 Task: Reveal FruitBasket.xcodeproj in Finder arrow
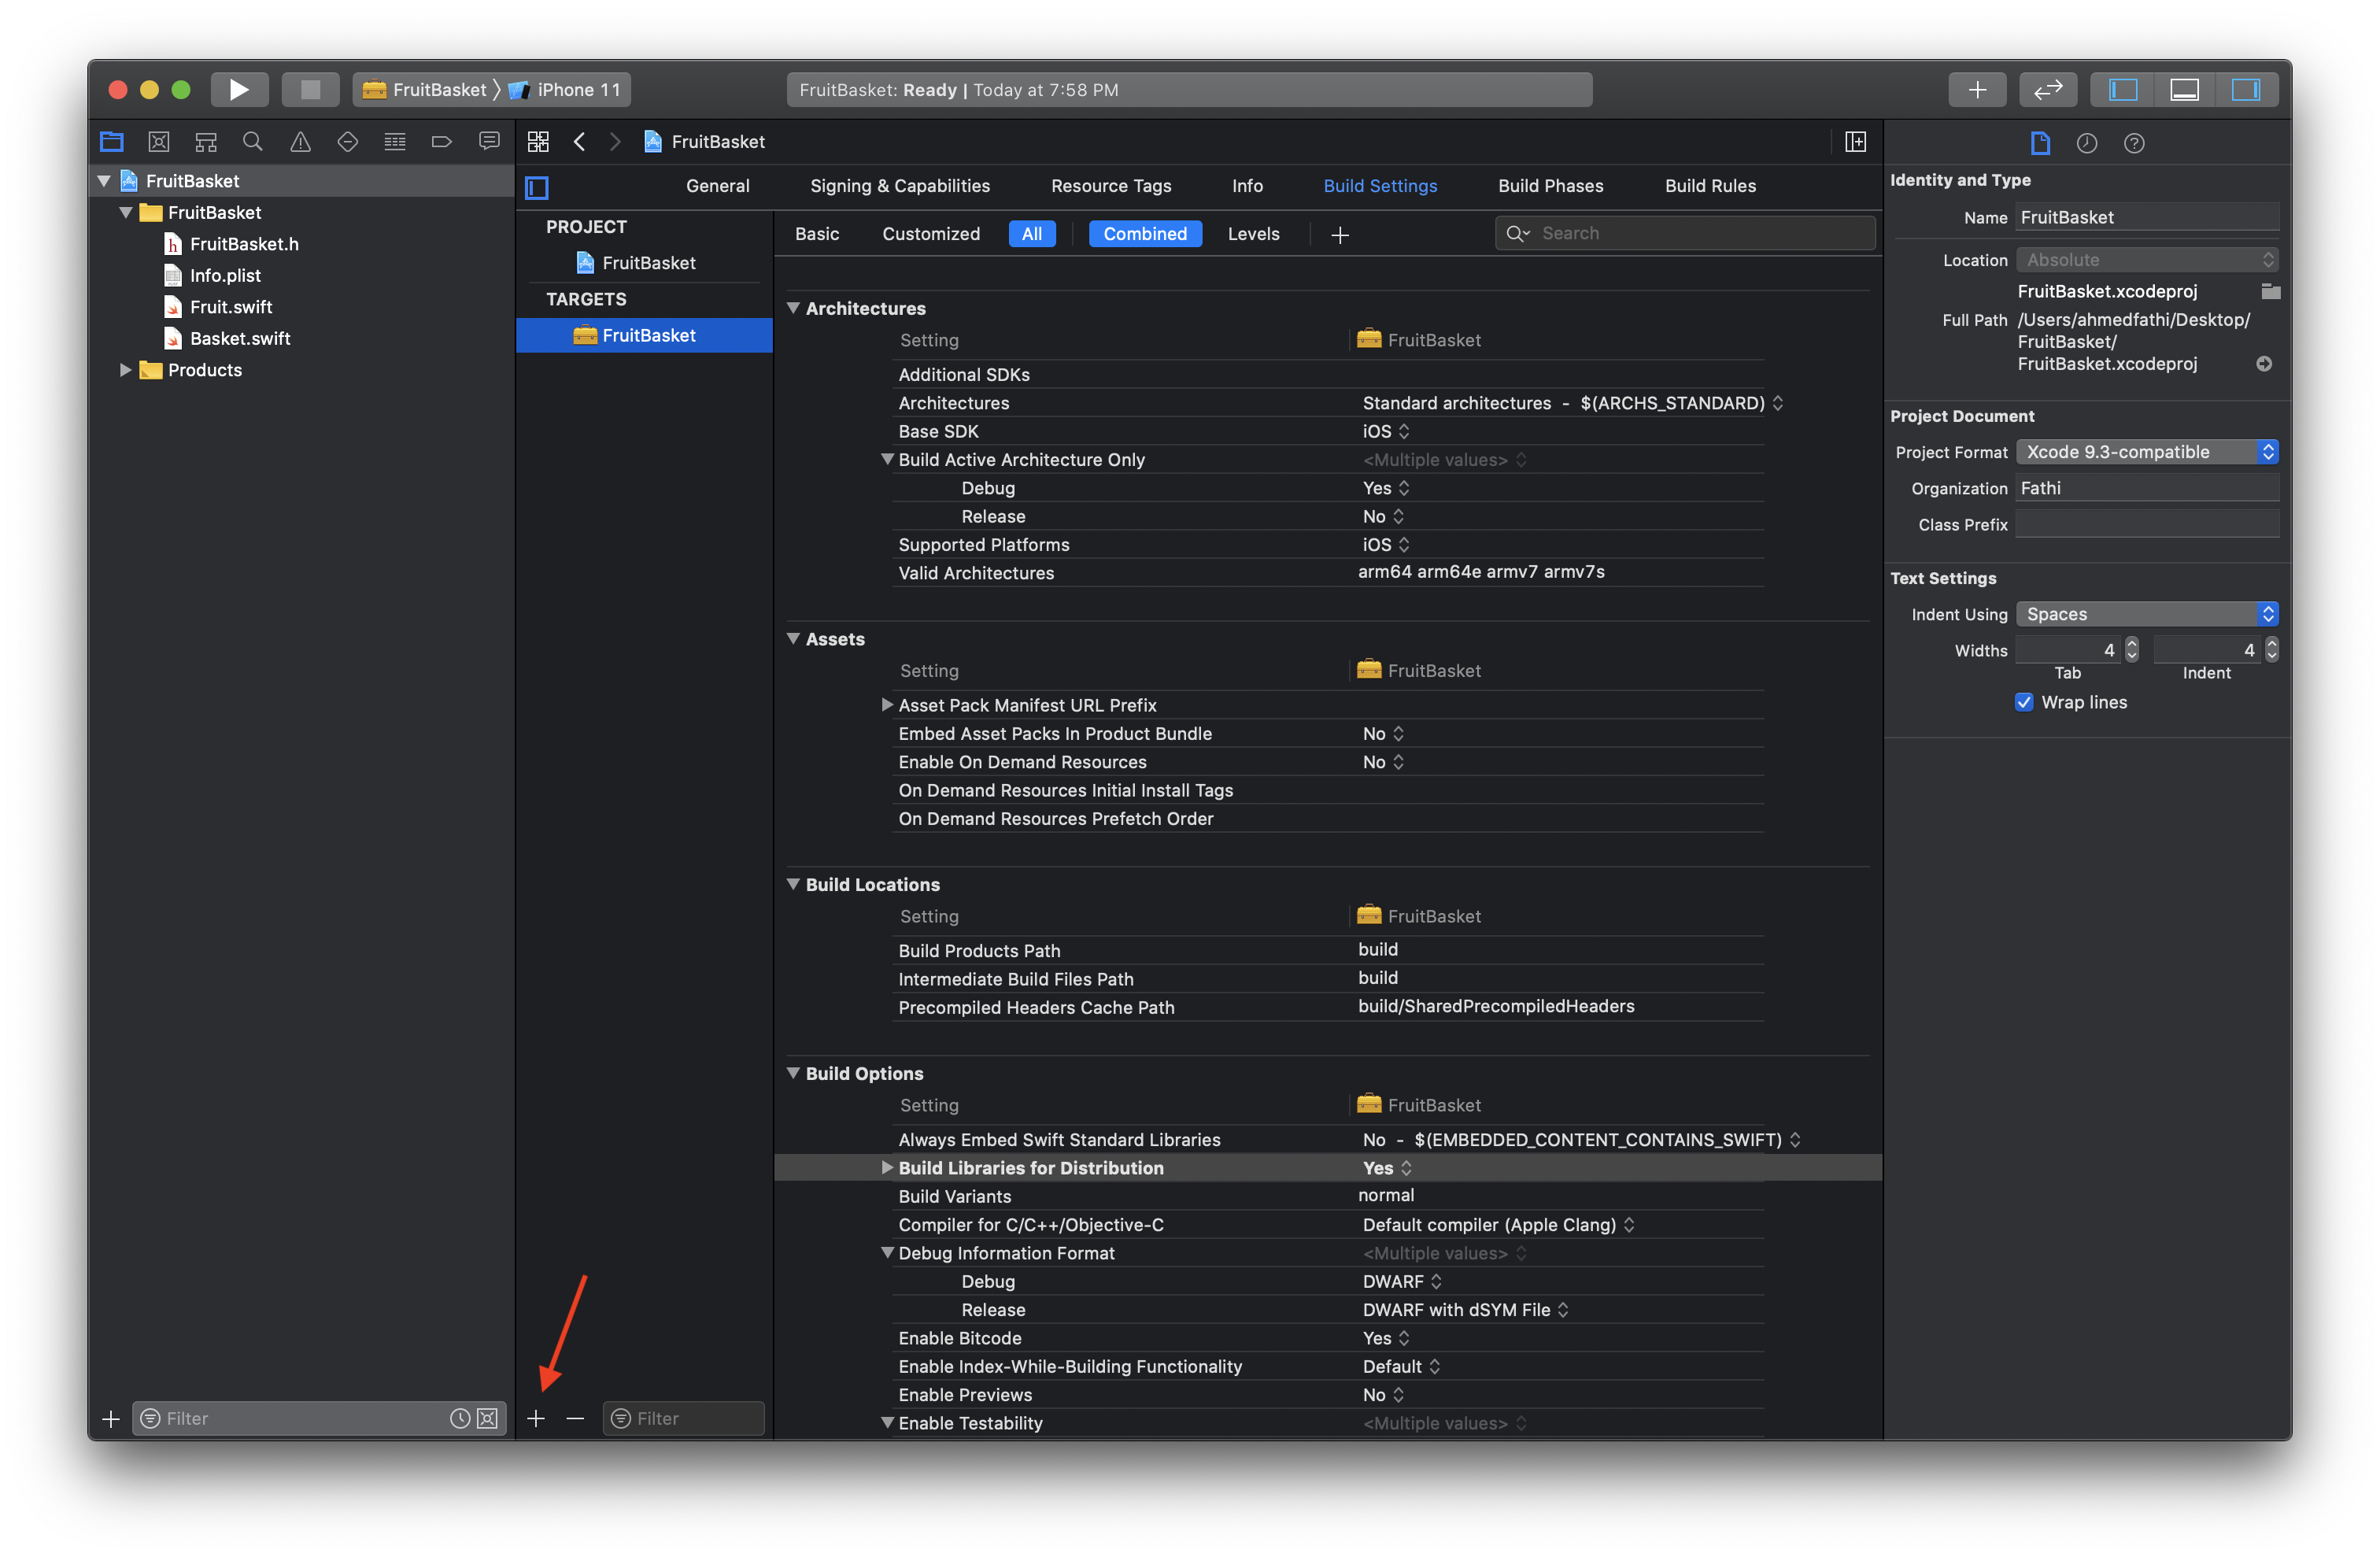(x=2264, y=364)
